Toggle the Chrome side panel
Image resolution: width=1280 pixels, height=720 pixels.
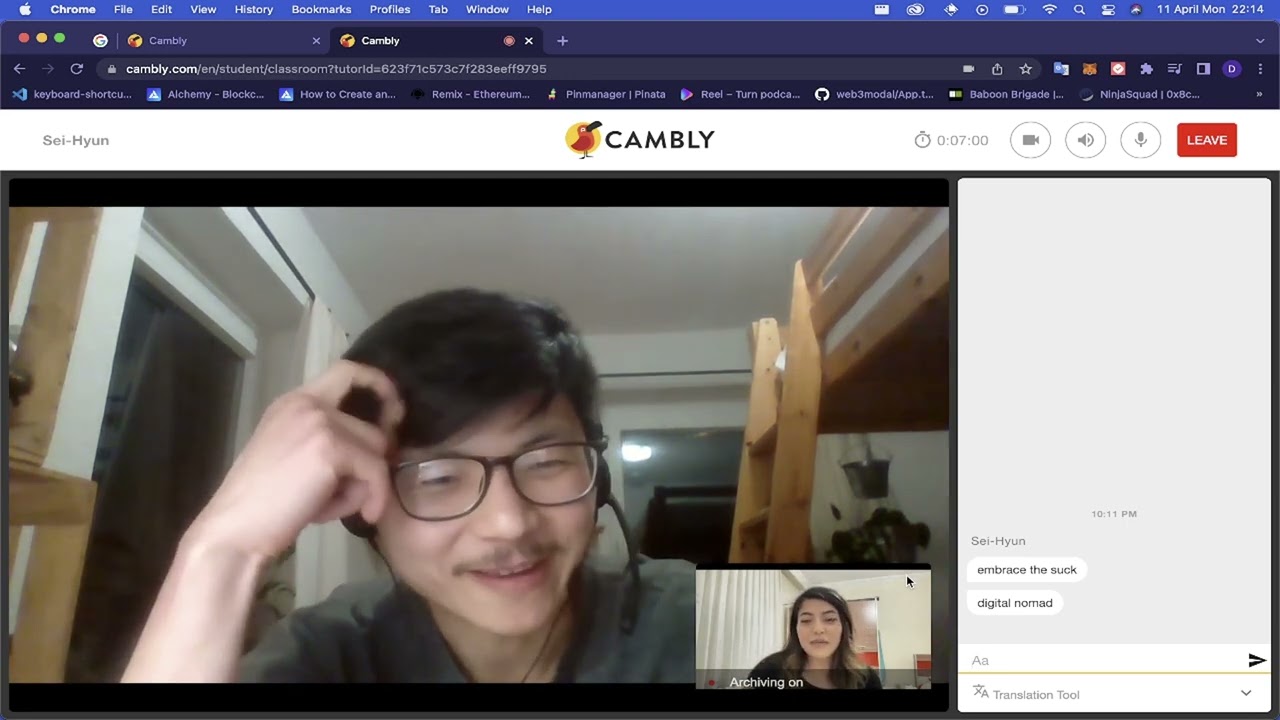click(x=1203, y=69)
